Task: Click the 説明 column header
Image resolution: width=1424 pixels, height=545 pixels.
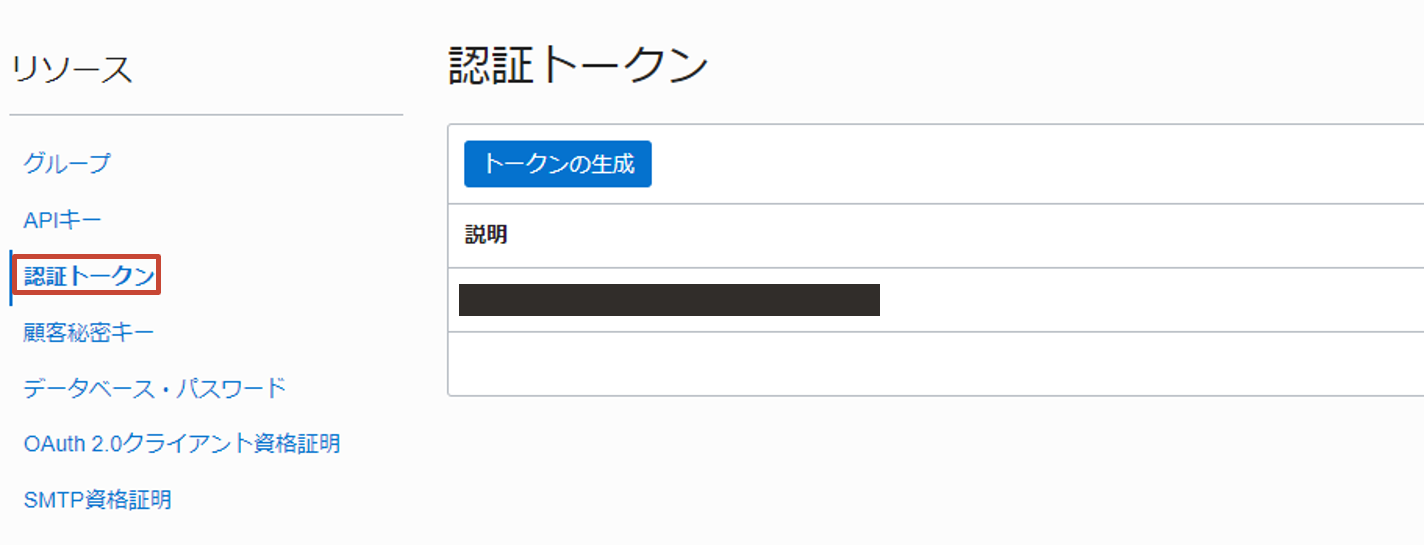Action: pyautogui.click(x=486, y=235)
